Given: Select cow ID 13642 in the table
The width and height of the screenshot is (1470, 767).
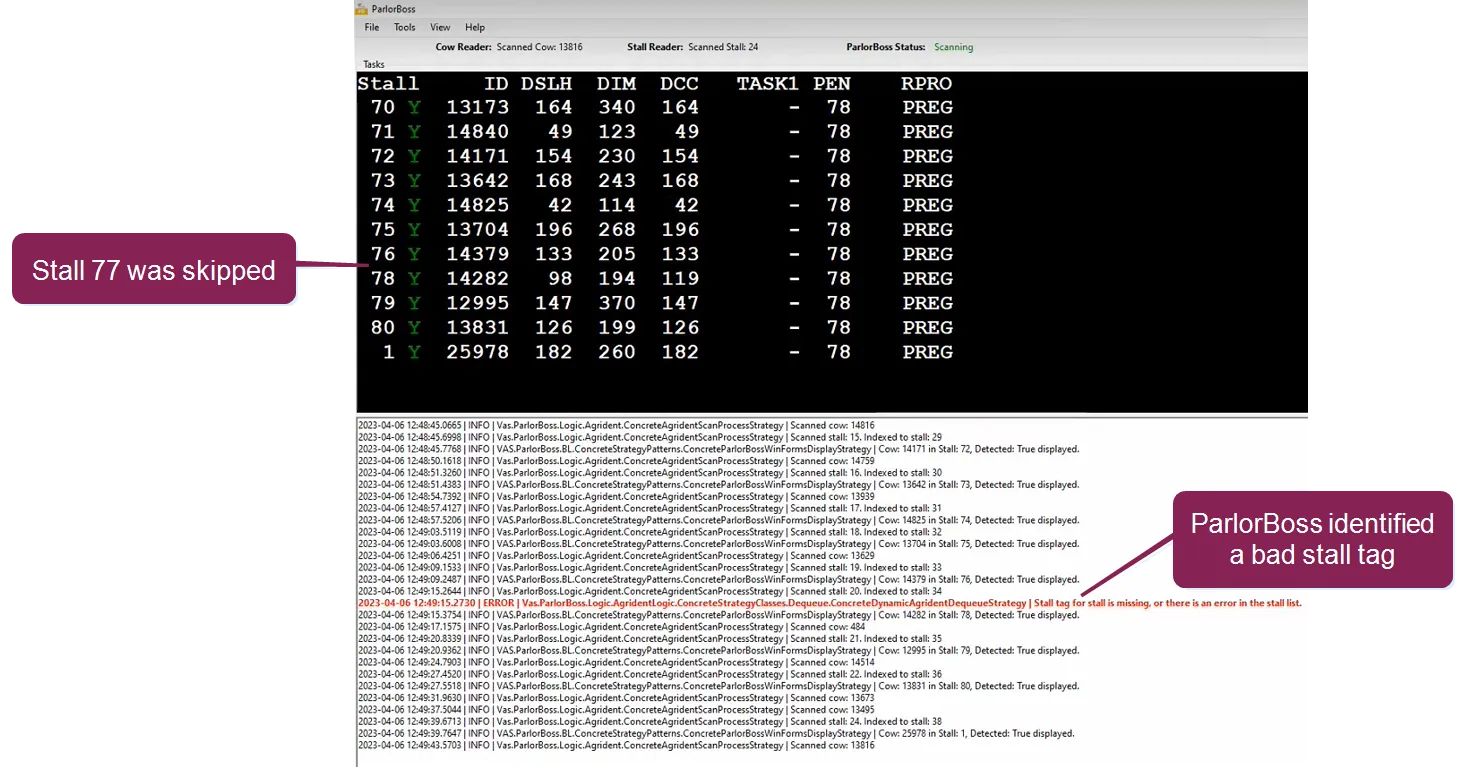Looking at the screenshot, I should click(x=477, y=181).
